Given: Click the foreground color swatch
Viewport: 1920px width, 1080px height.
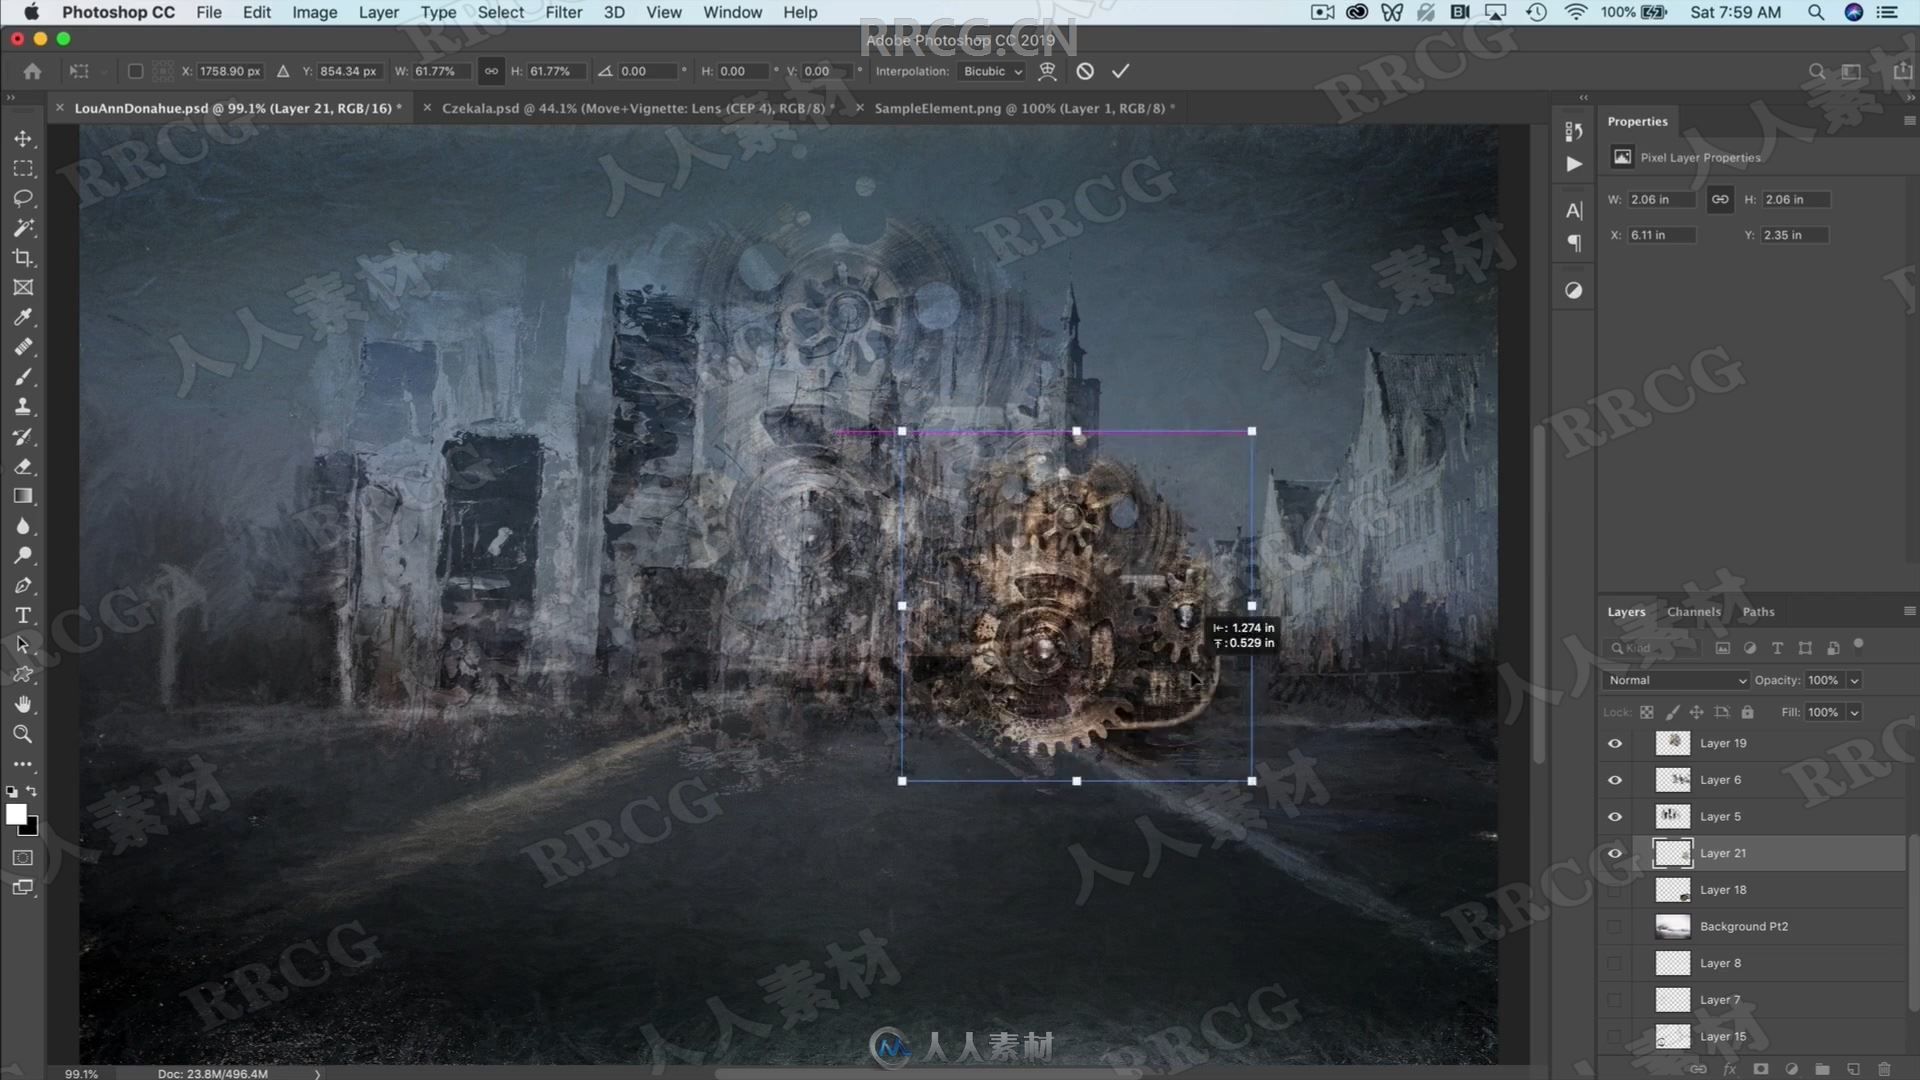Looking at the screenshot, I should (x=16, y=814).
